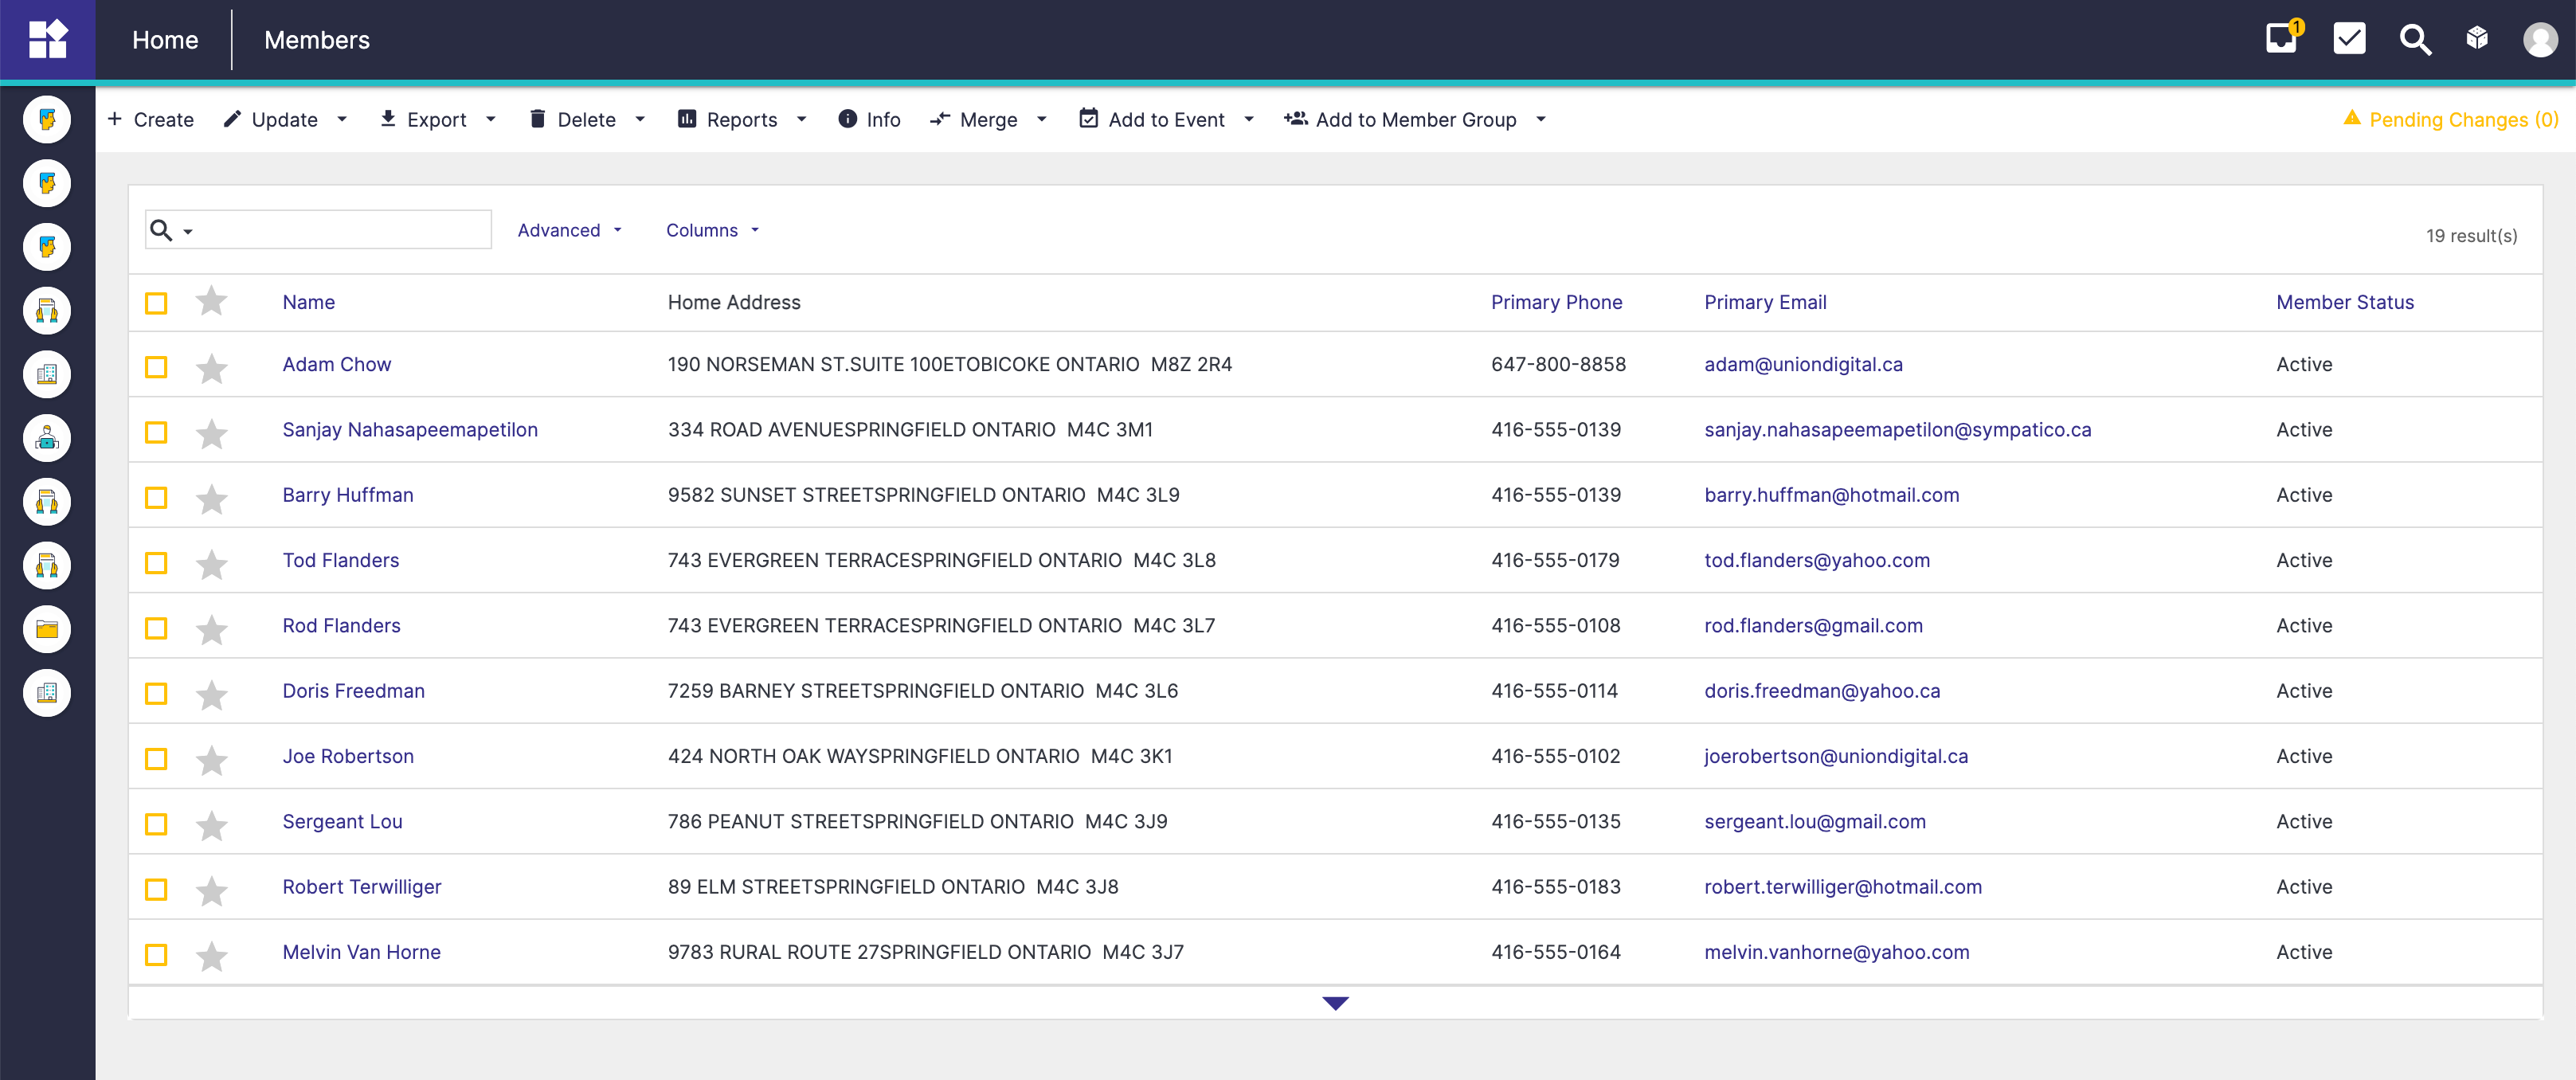Select Melvin Van Horne's checkbox
Image resolution: width=2576 pixels, height=1080 pixels.
(x=156, y=954)
